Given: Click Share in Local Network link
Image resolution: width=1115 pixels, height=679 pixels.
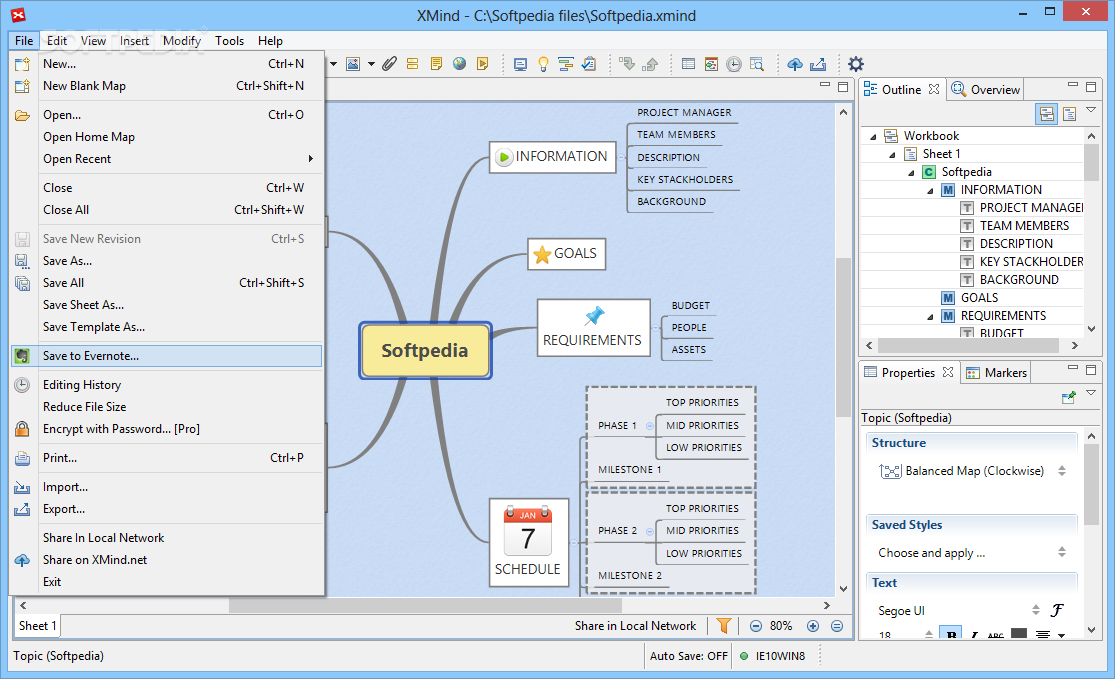Looking at the screenshot, I should coord(635,626).
